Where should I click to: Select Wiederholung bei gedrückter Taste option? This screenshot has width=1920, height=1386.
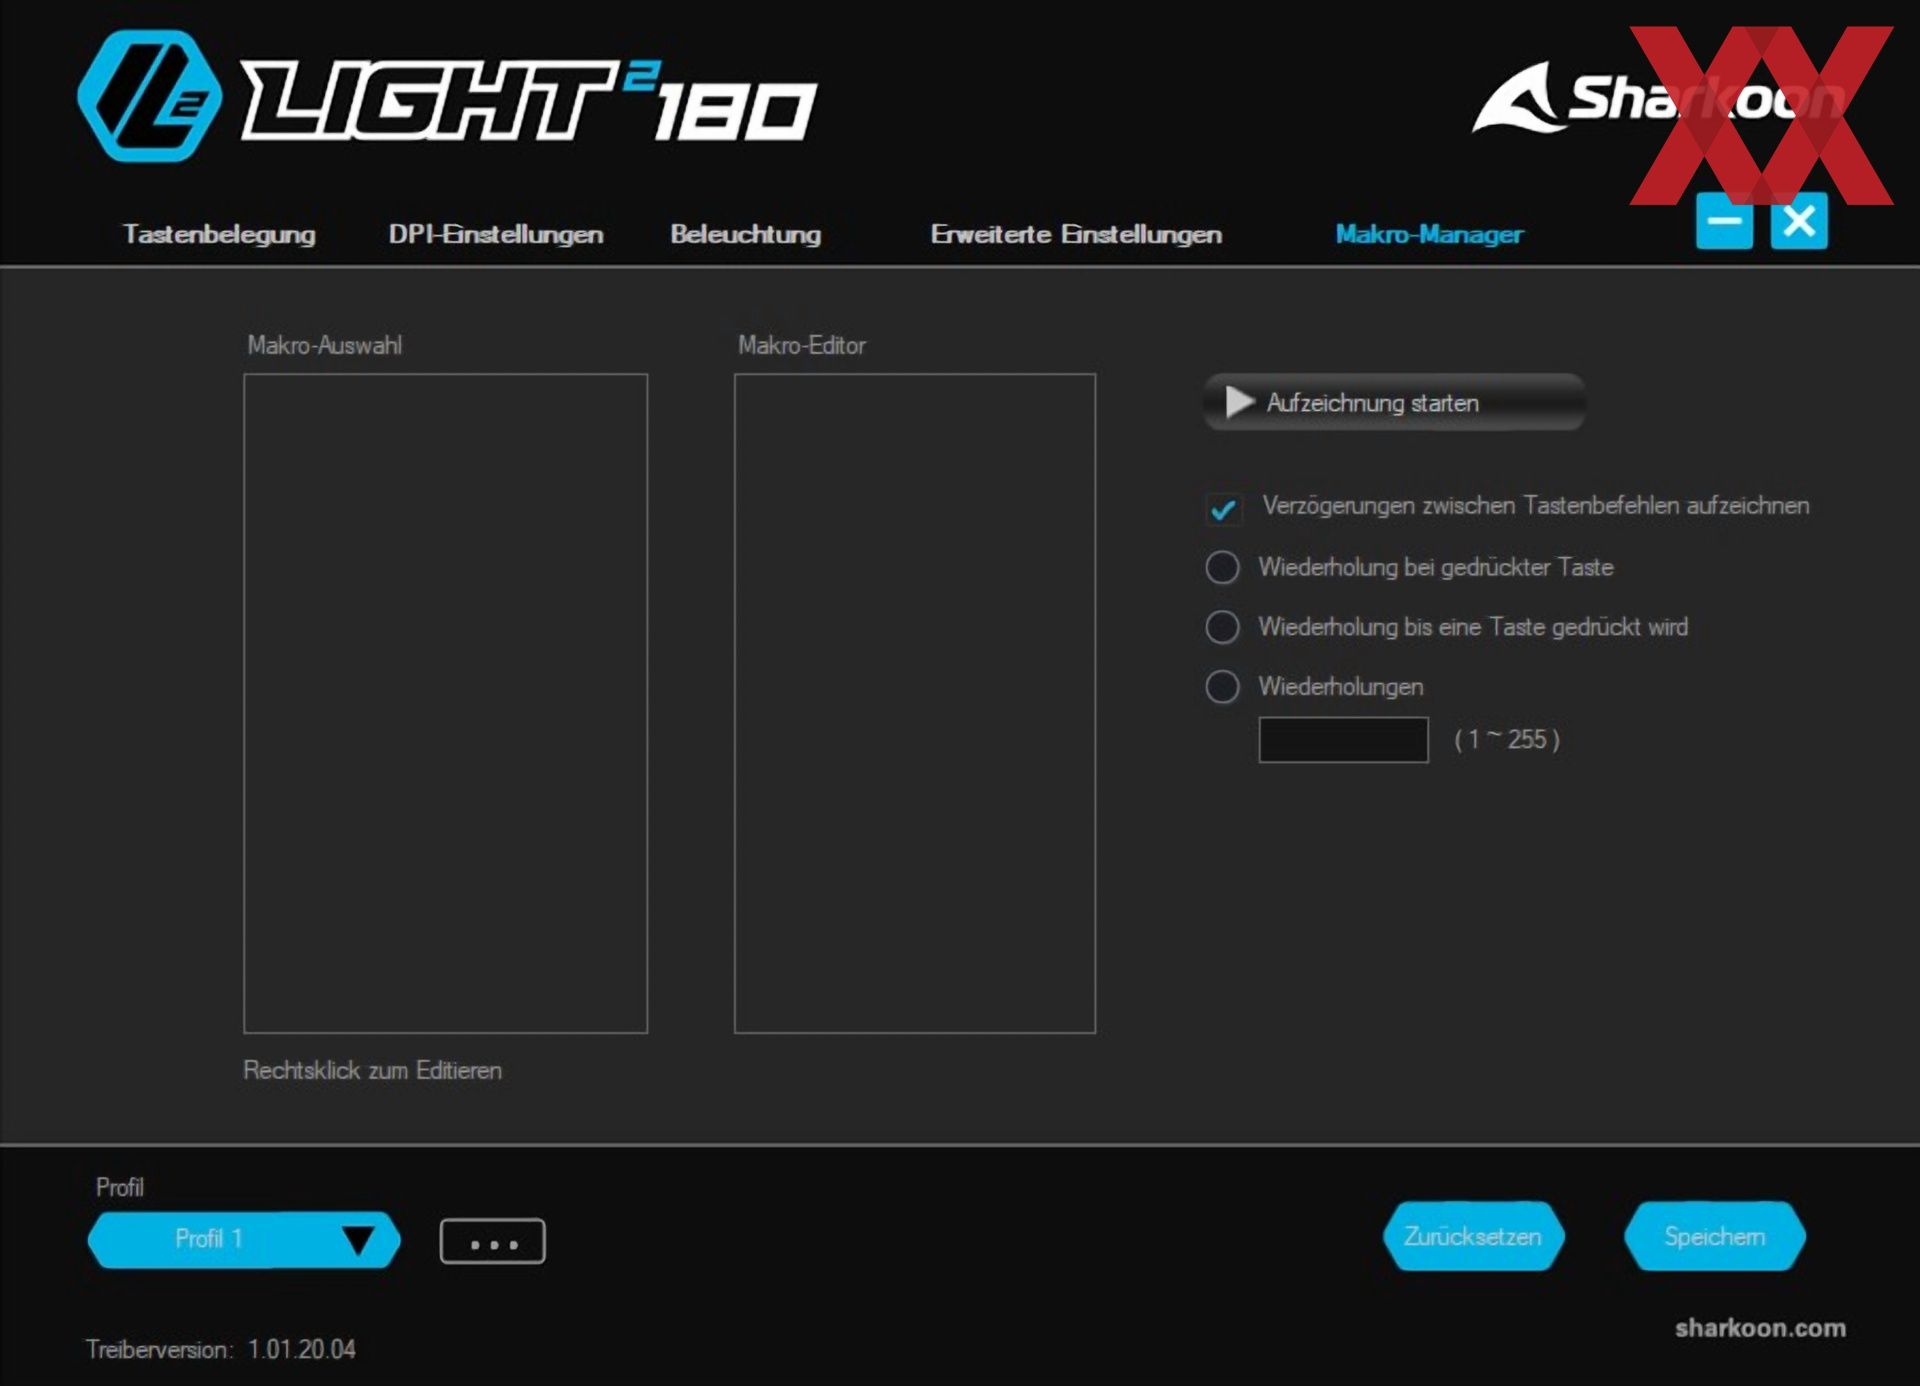(1222, 567)
